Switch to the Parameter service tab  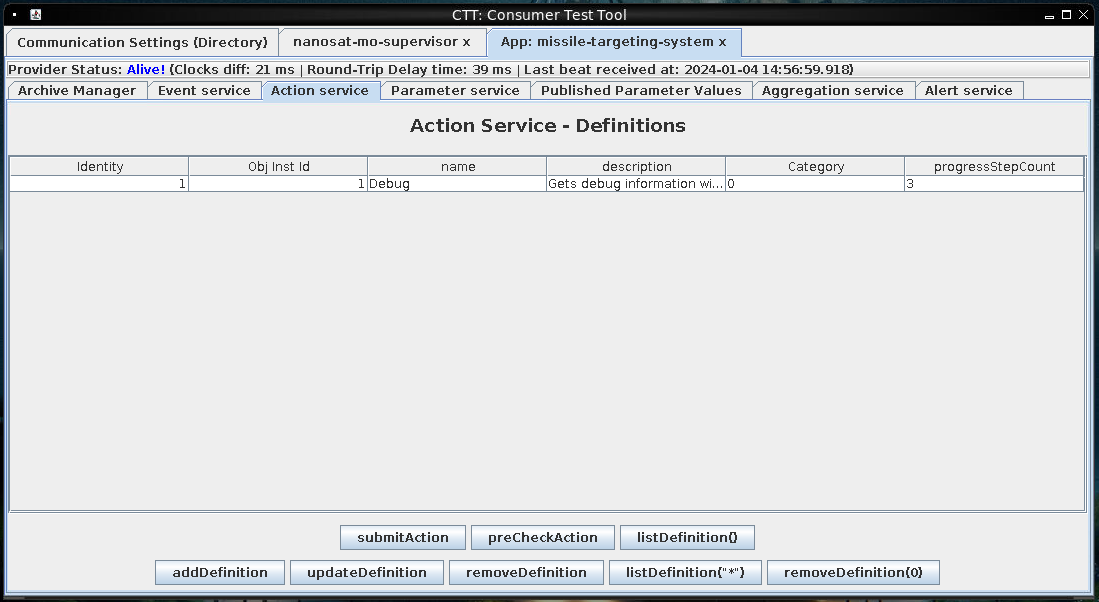455,90
